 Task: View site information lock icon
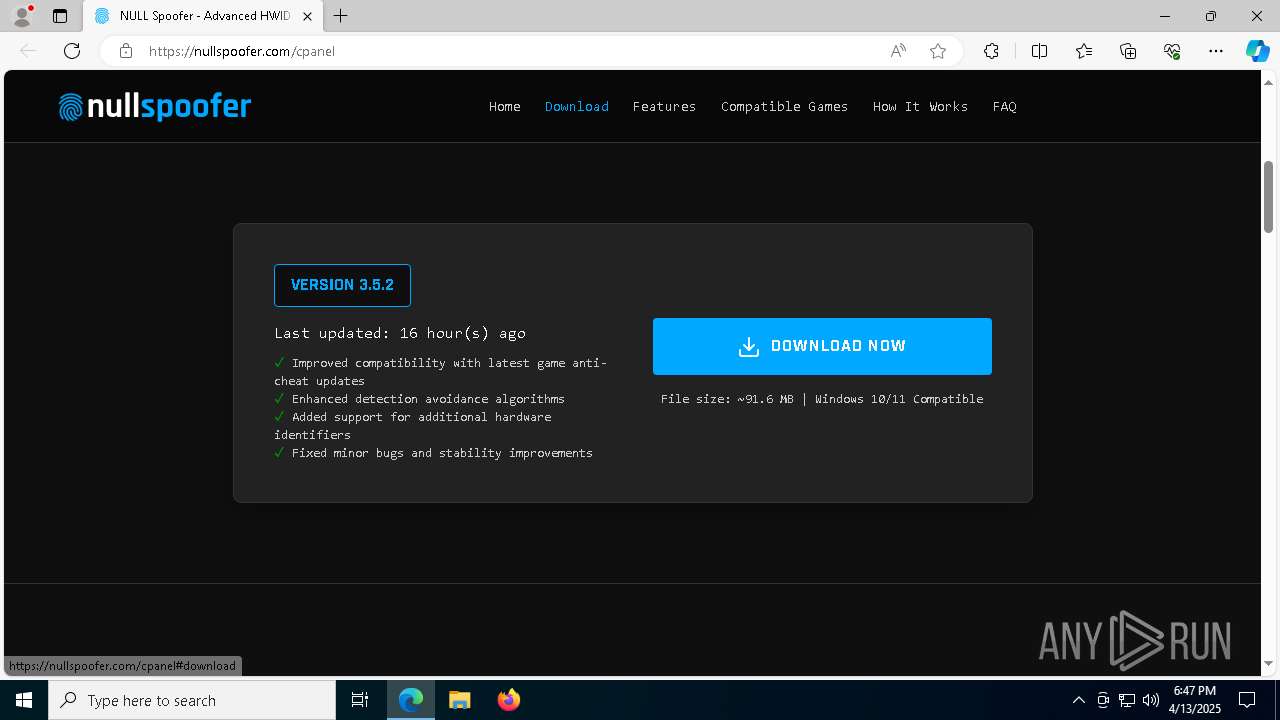[126, 51]
